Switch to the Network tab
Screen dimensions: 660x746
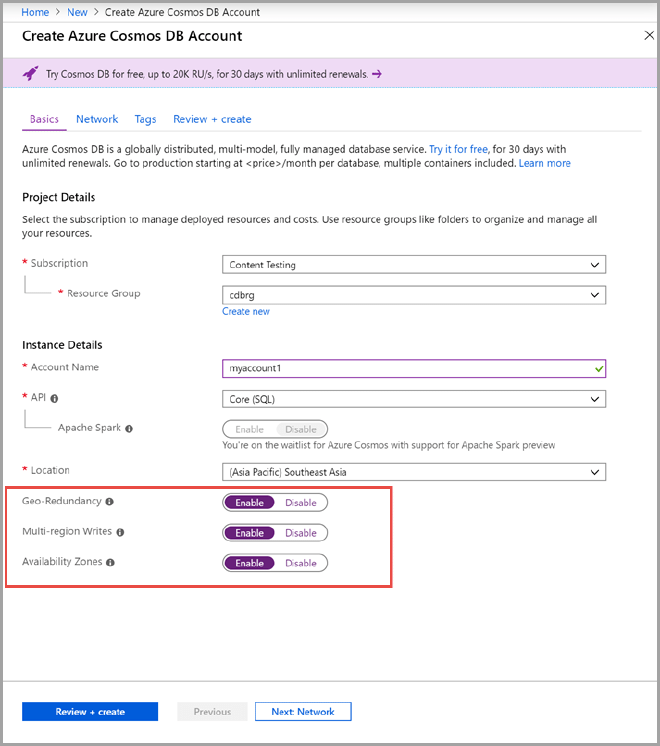(x=97, y=119)
